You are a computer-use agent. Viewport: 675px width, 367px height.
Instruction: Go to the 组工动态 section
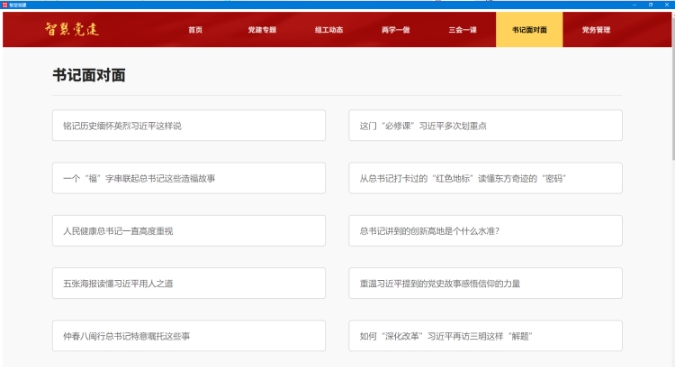coord(328,30)
